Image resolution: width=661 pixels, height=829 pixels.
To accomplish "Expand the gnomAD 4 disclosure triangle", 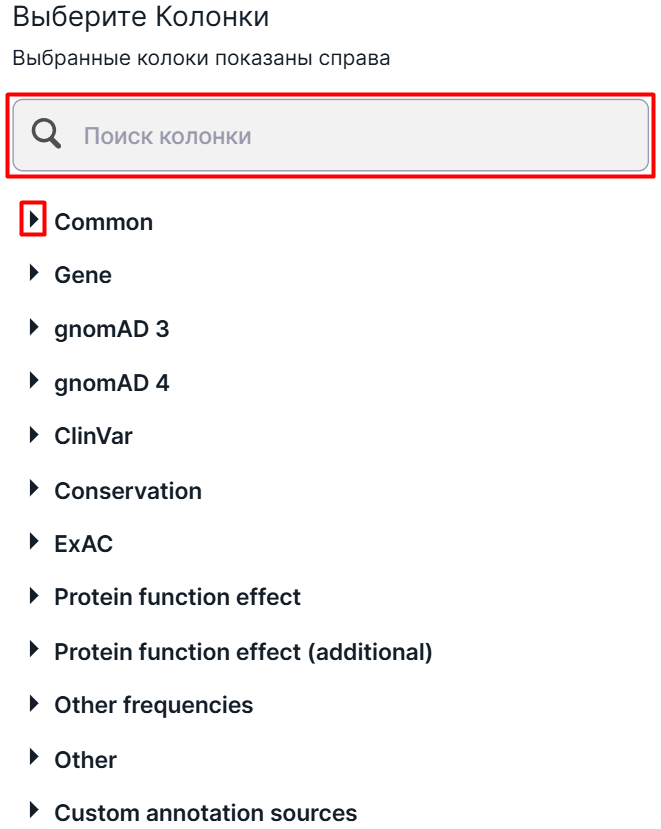I will [34, 380].
